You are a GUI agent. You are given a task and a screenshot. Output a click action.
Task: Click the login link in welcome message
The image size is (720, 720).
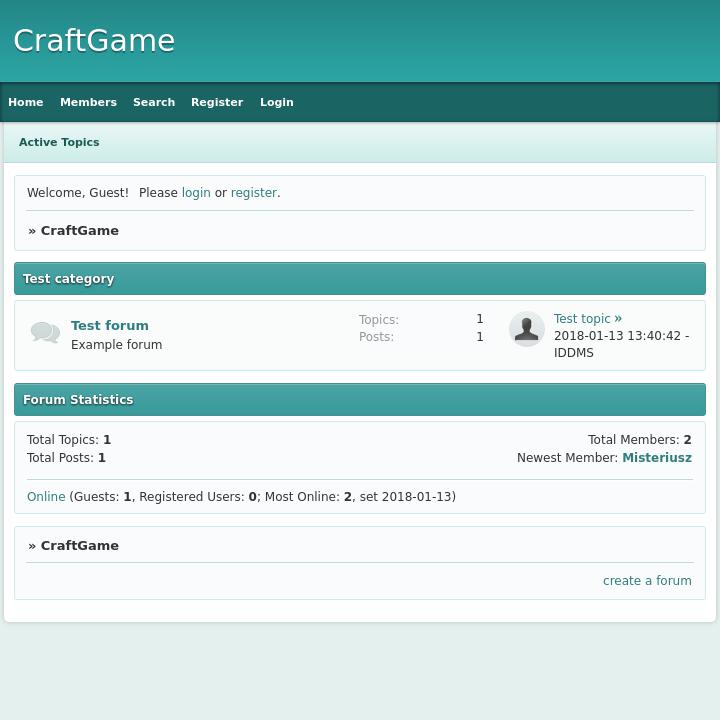click(196, 193)
